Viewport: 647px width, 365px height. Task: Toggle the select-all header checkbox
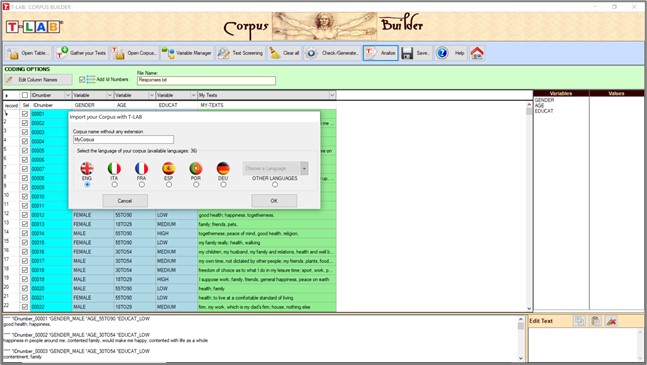tap(25, 95)
